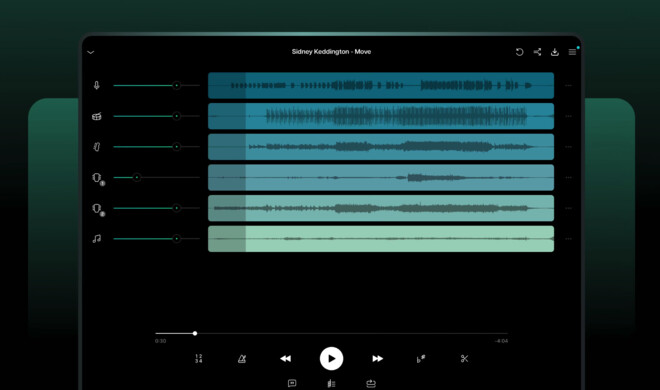Open the hamburger menu in the header
The height and width of the screenshot is (390, 660).
pyautogui.click(x=572, y=52)
